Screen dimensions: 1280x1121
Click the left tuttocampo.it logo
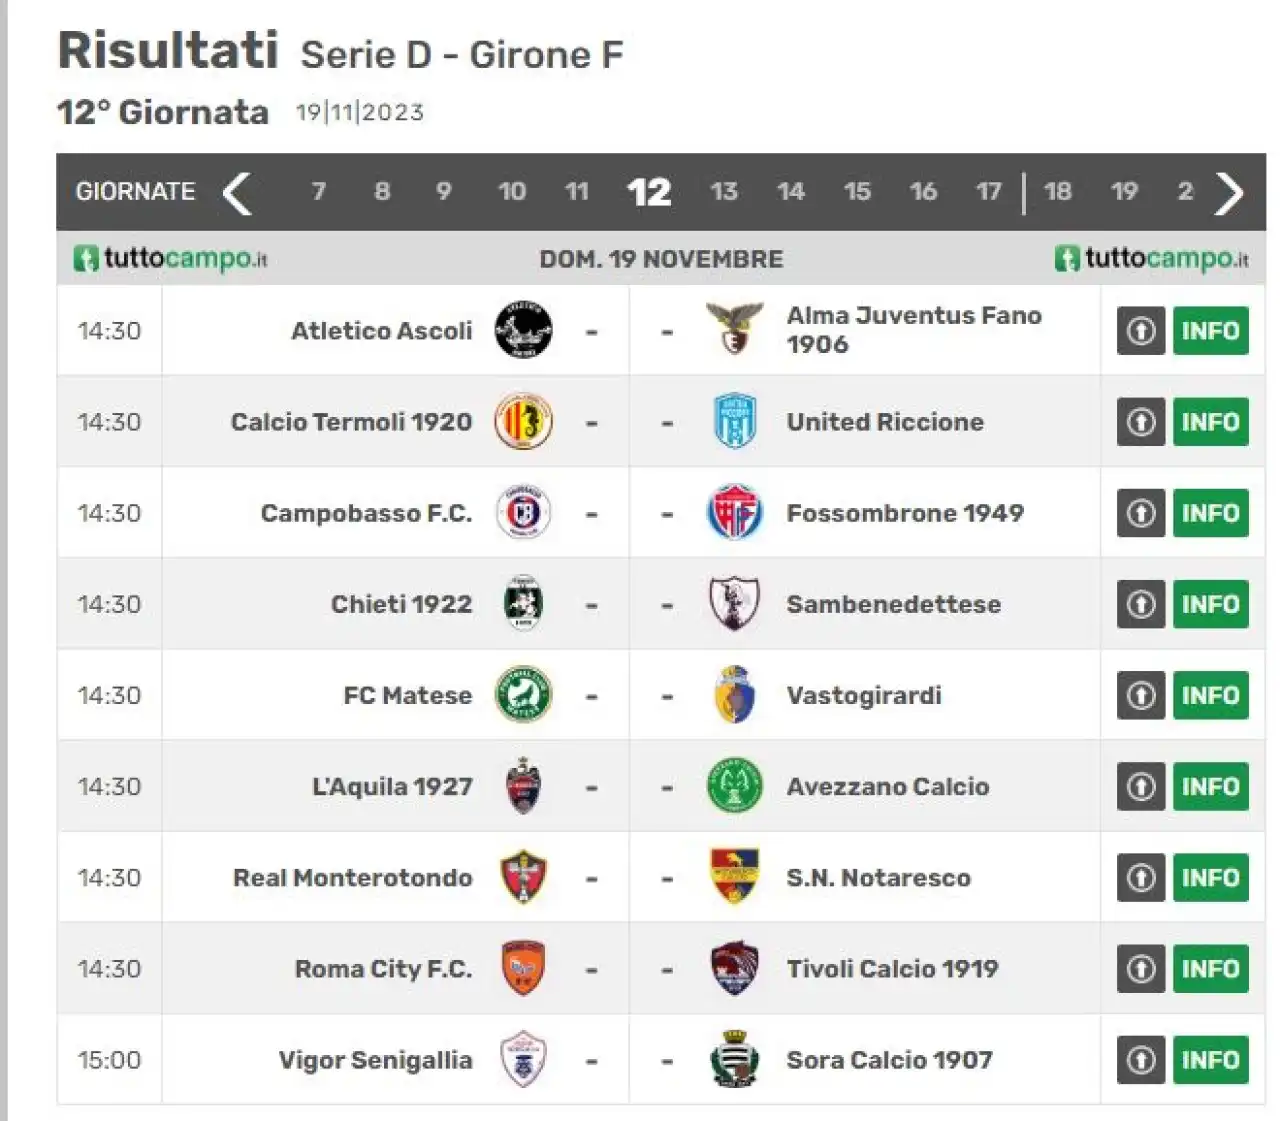[x=171, y=258]
